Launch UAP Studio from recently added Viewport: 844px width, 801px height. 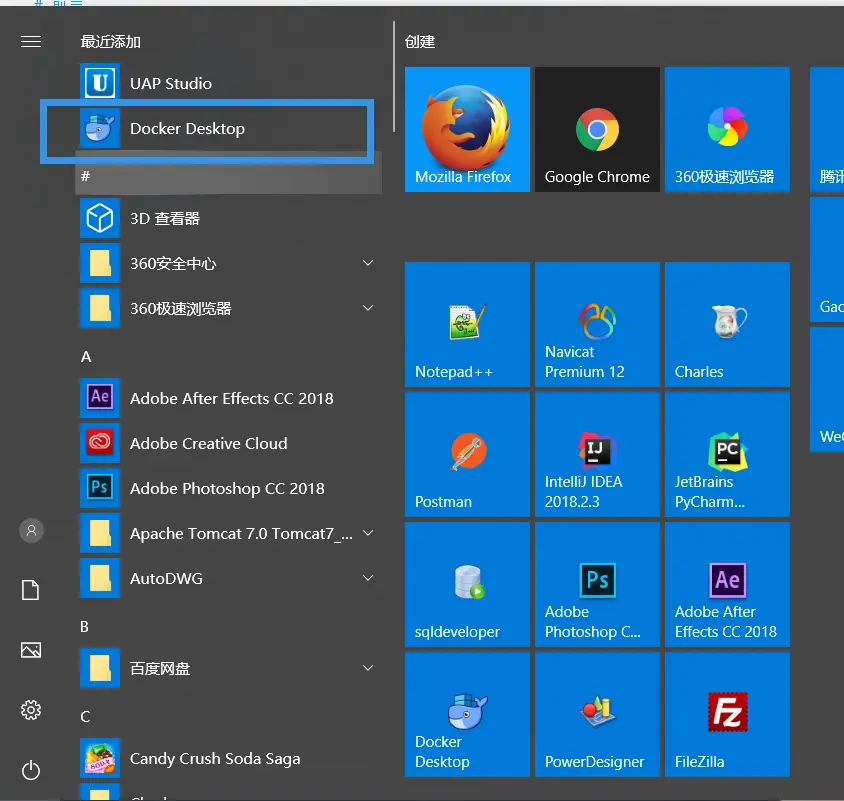click(x=229, y=83)
